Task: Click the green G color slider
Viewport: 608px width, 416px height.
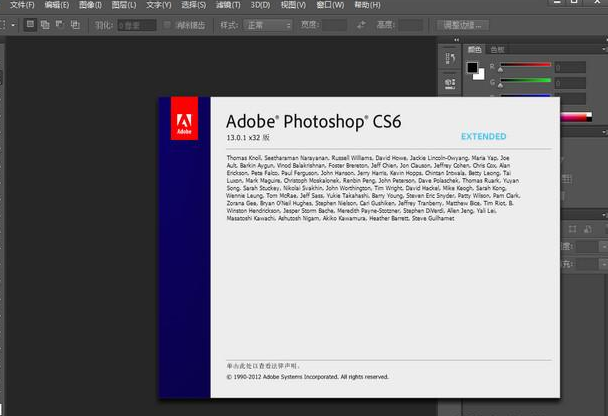Action: 525,80
